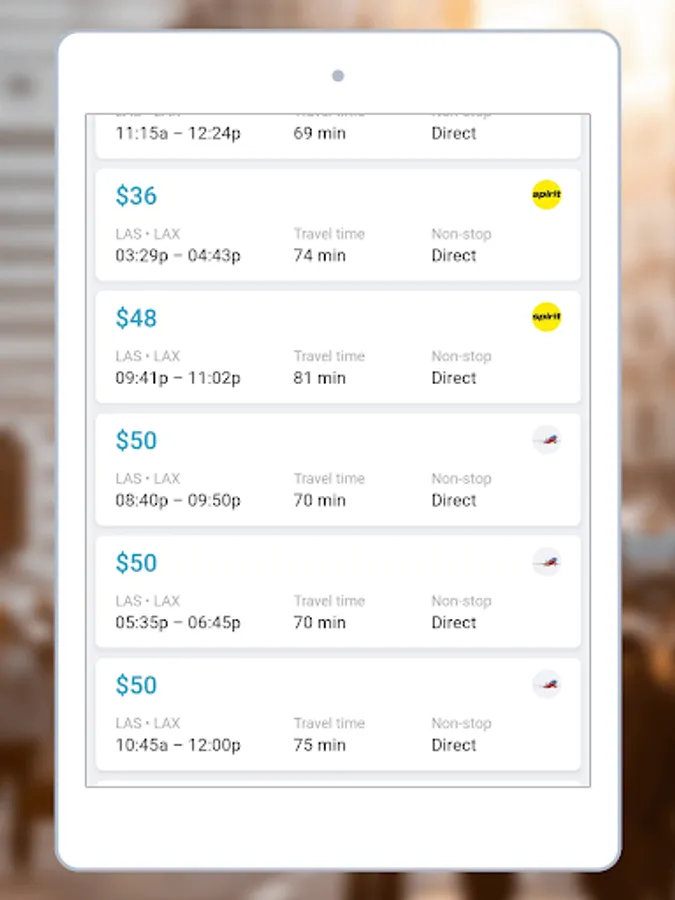The image size is (675, 900).
Task: Pick the 09:41p – 11:02p departure
Action: coord(178,378)
